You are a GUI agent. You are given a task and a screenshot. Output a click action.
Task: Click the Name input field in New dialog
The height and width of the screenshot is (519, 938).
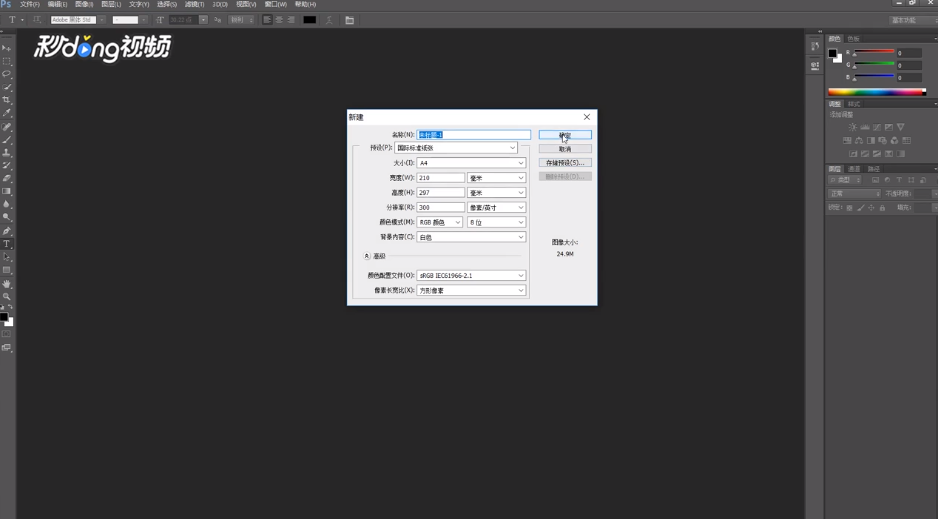pos(474,135)
